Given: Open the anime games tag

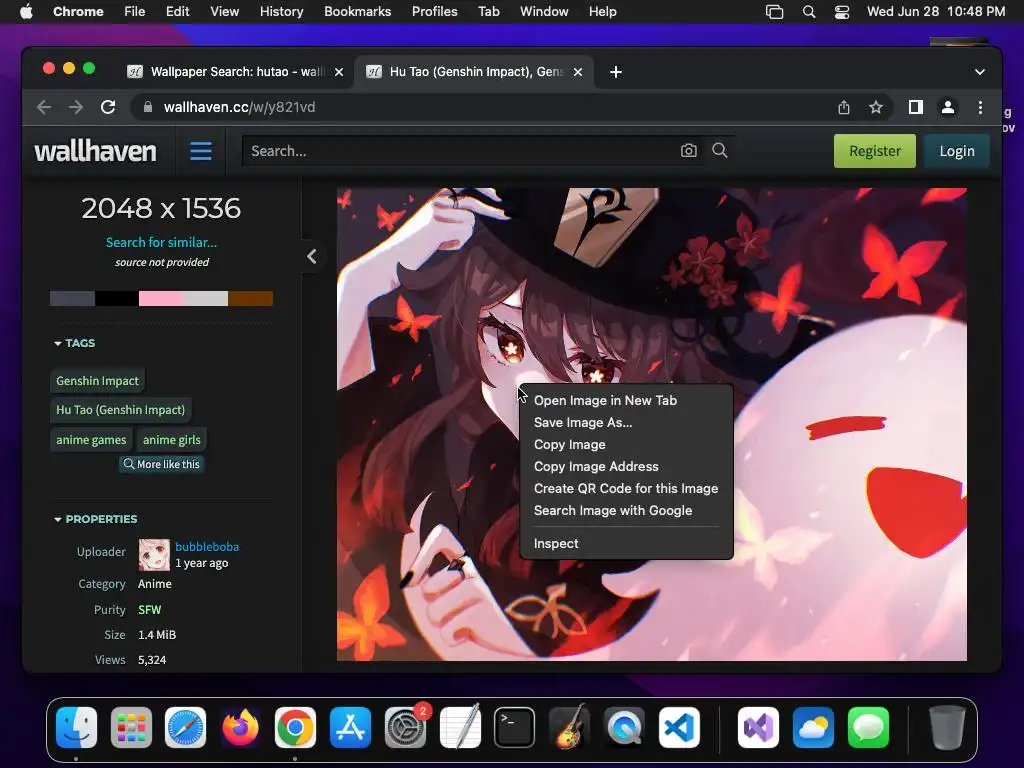Looking at the screenshot, I should point(91,440).
